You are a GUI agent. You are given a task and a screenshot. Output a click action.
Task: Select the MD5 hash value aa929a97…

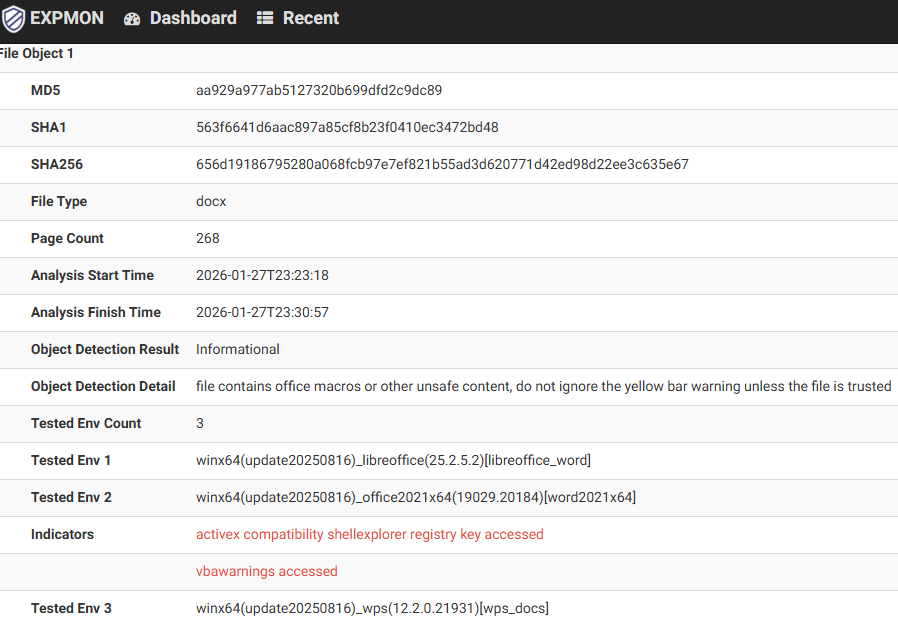319,90
